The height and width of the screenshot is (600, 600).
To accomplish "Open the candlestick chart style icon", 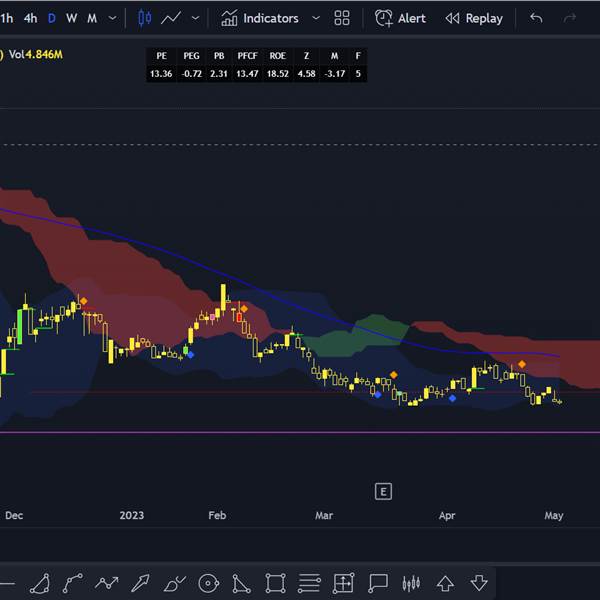I will pyautogui.click(x=145, y=18).
